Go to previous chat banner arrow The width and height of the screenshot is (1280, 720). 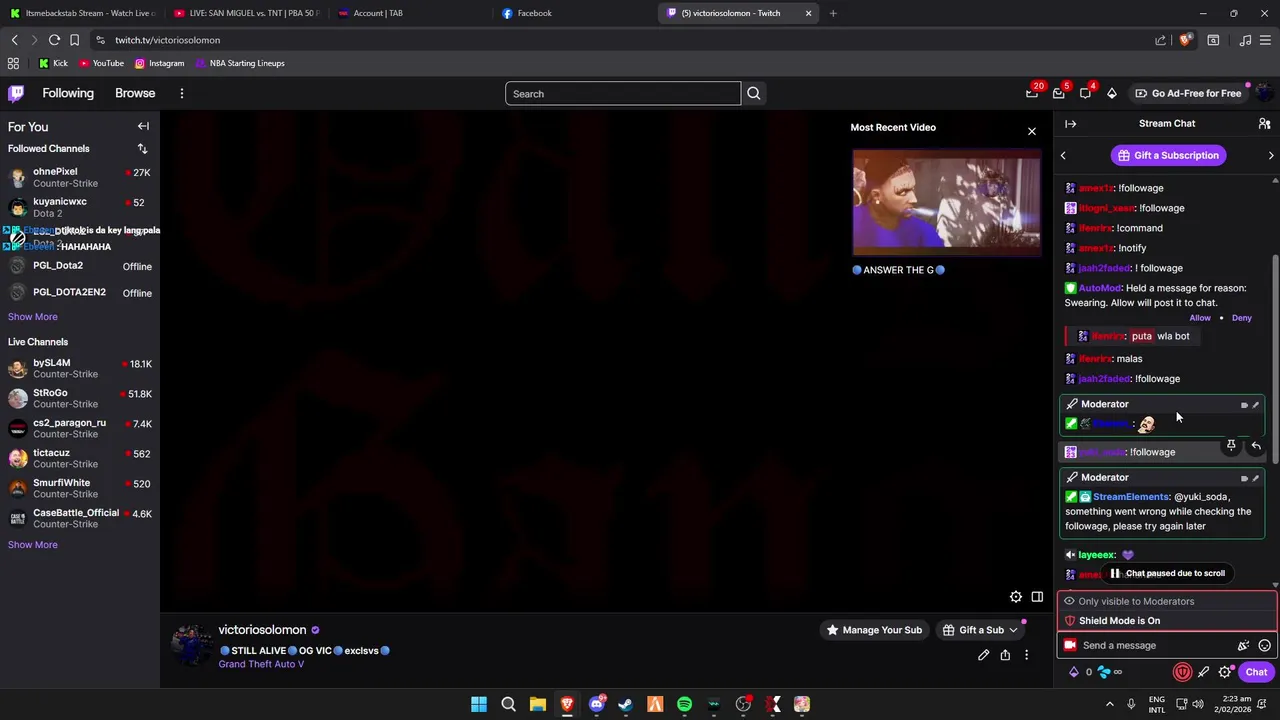pos(1063,156)
